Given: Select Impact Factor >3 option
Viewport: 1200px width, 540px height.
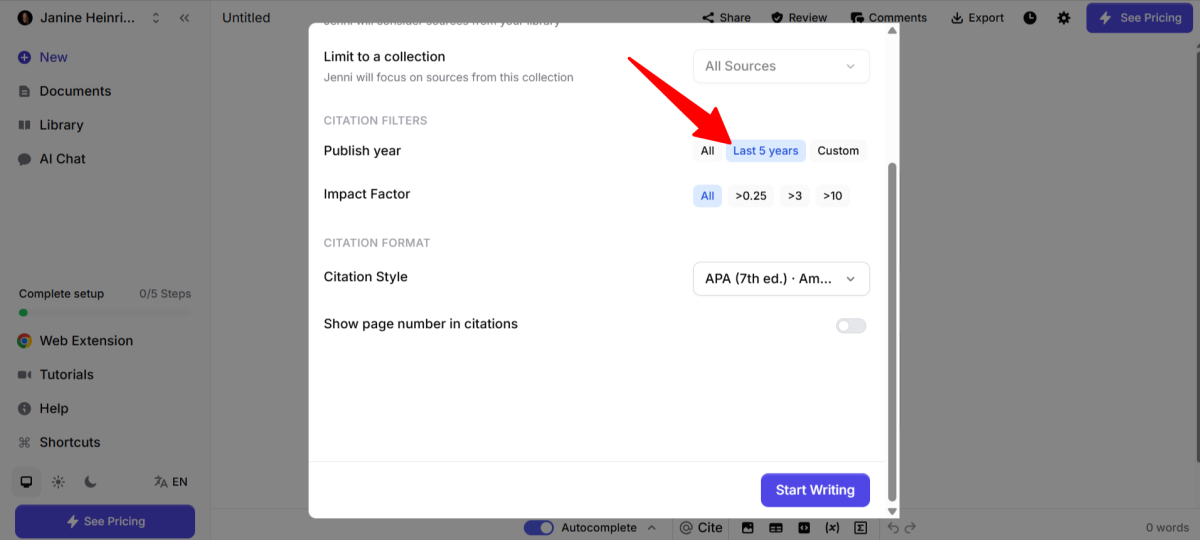Looking at the screenshot, I should [795, 196].
